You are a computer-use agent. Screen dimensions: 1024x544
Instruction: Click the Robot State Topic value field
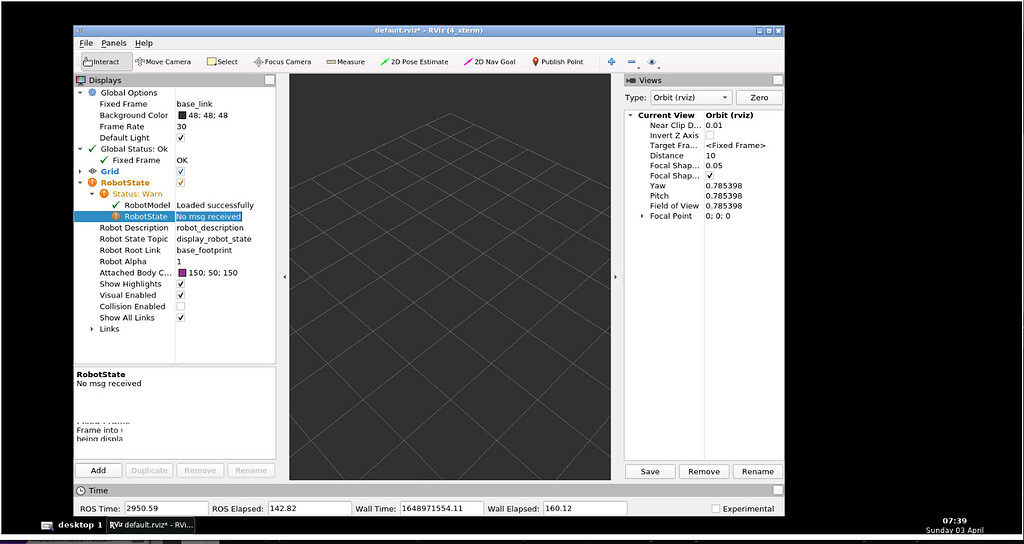pos(214,239)
